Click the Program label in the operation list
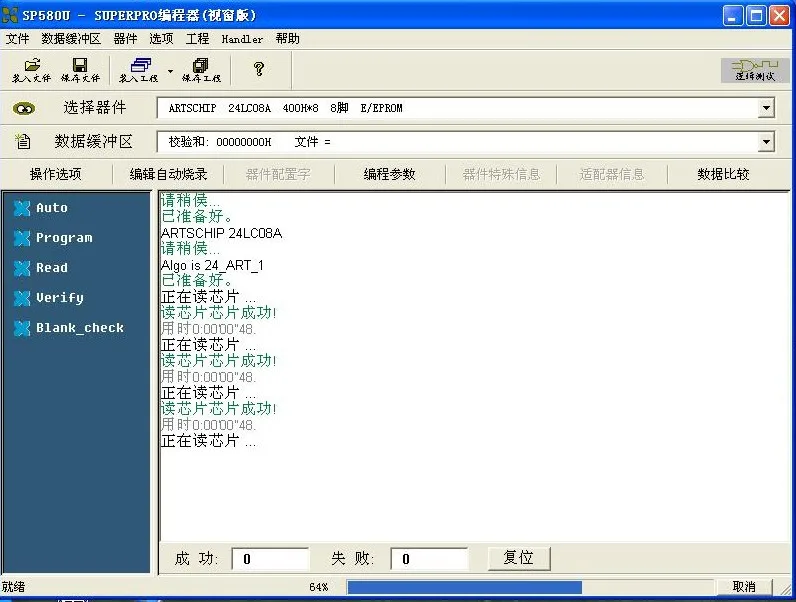Image resolution: width=796 pixels, height=602 pixels. point(64,238)
